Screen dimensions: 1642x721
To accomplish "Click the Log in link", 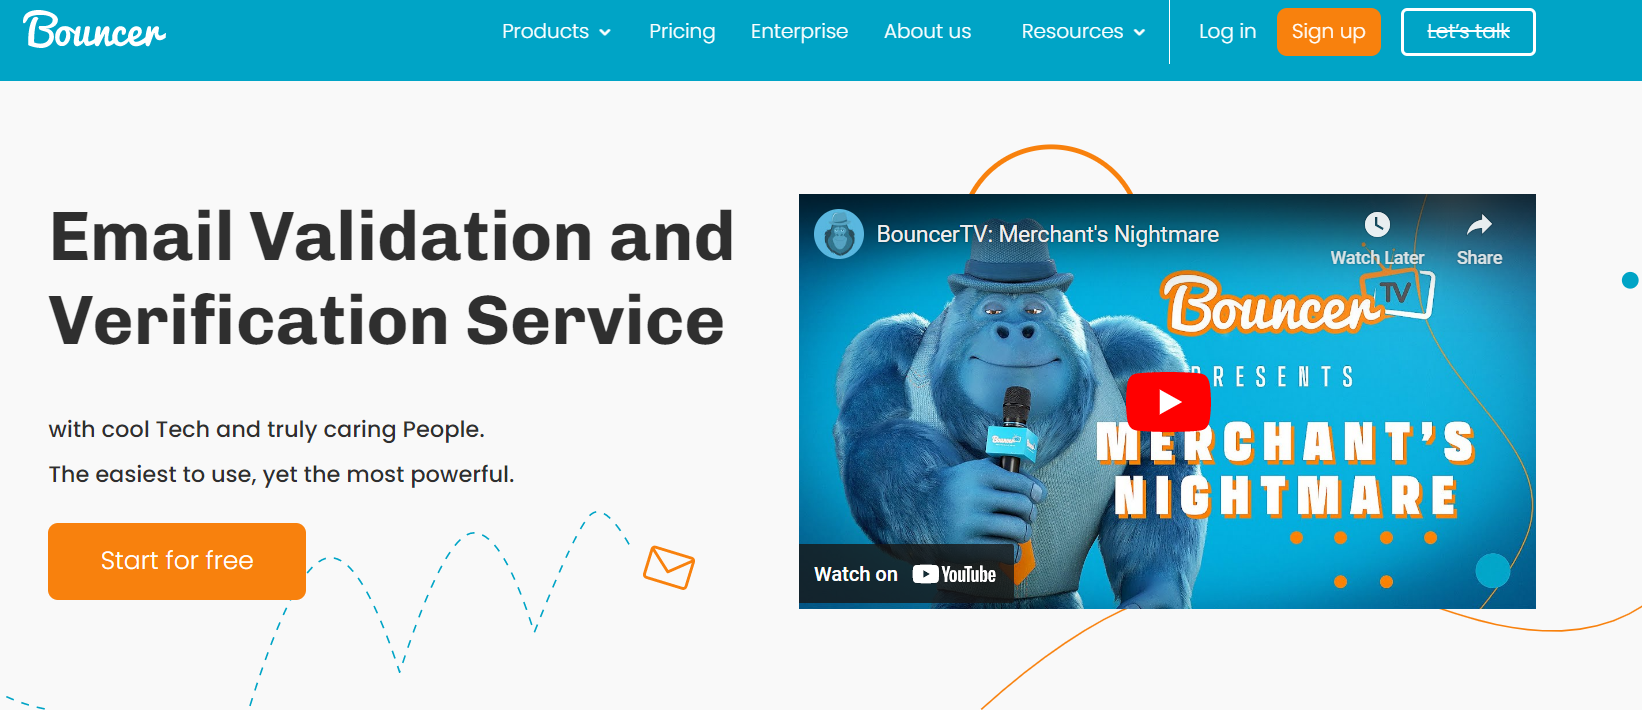I will click(1227, 31).
